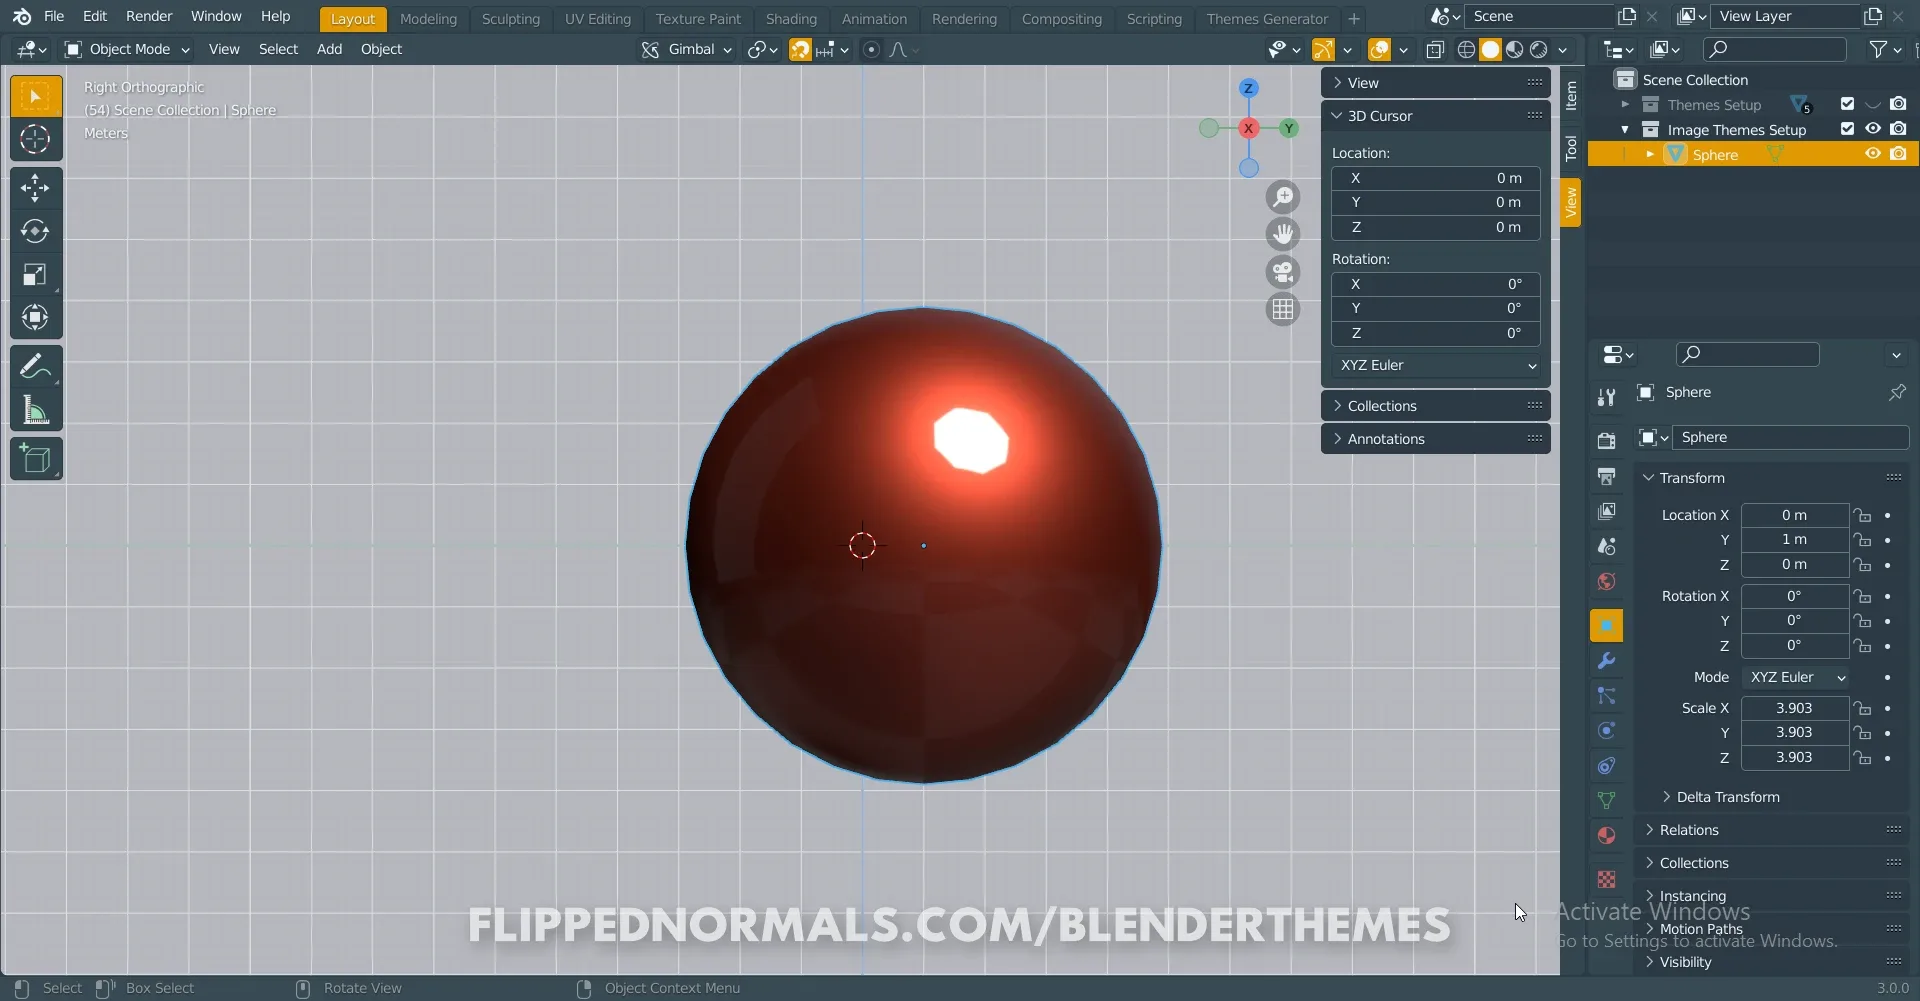
Task: Click the Z axis on navigation gizmo
Action: [x=1248, y=88]
